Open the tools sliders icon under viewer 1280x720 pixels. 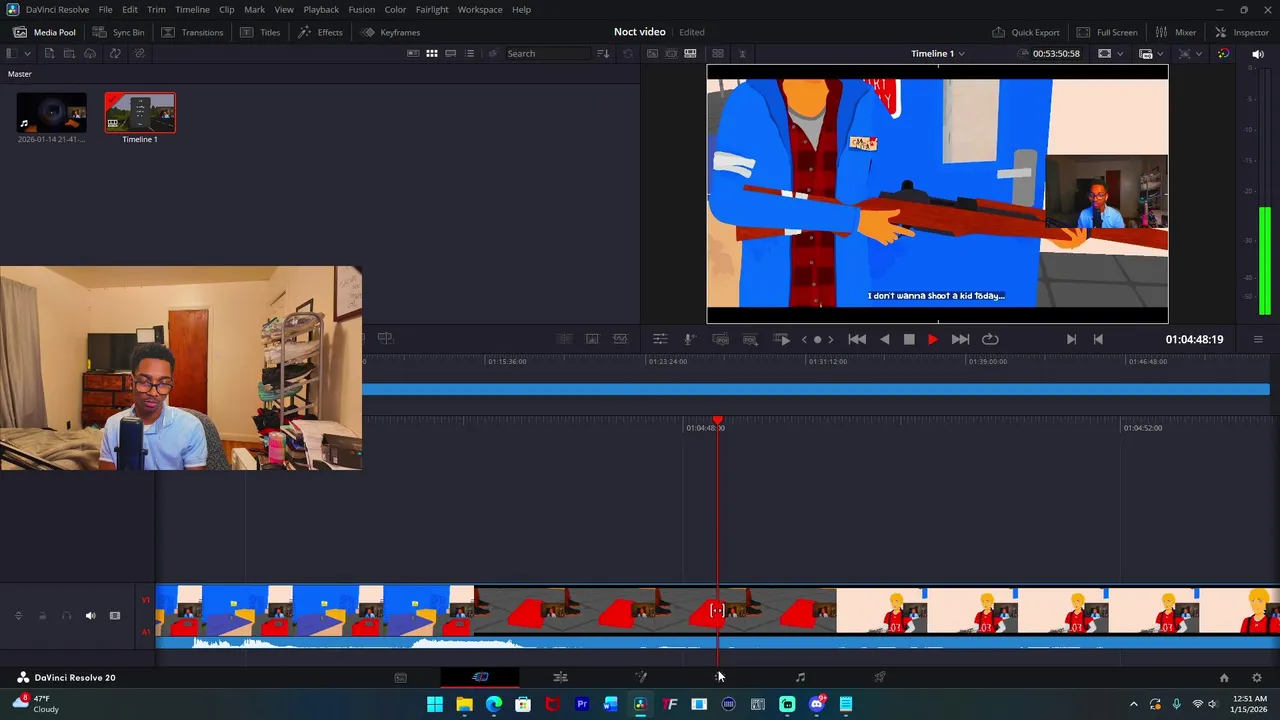coord(660,339)
